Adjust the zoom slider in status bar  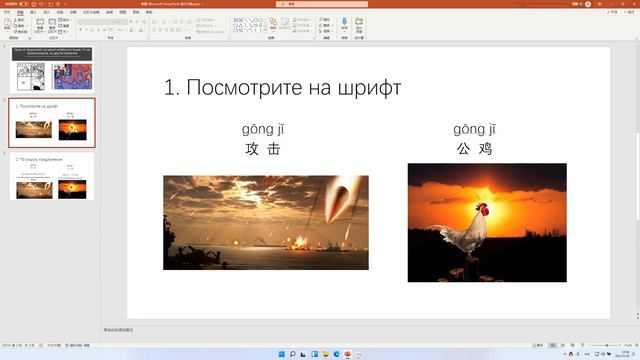(607, 345)
